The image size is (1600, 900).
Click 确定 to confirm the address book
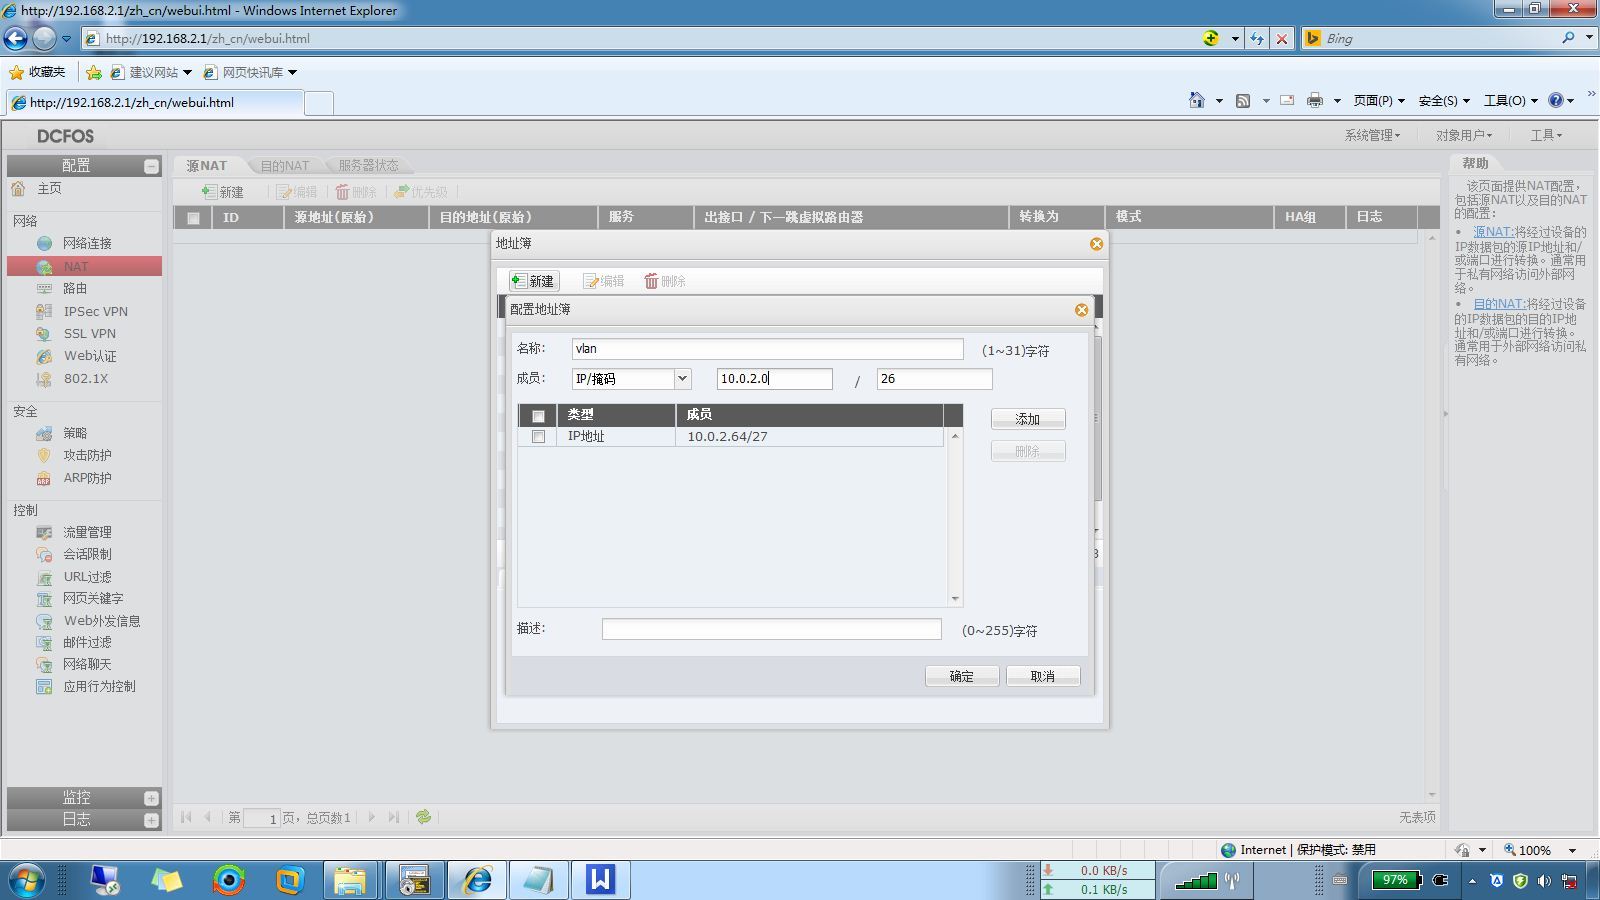(x=962, y=676)
